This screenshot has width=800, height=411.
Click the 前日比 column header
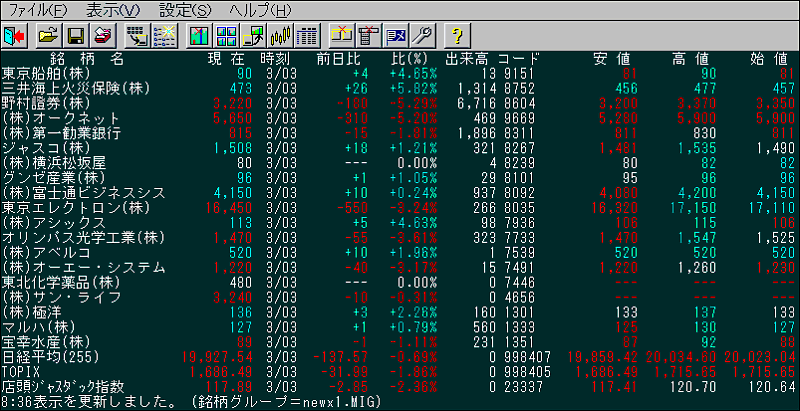tap(336, 58)
